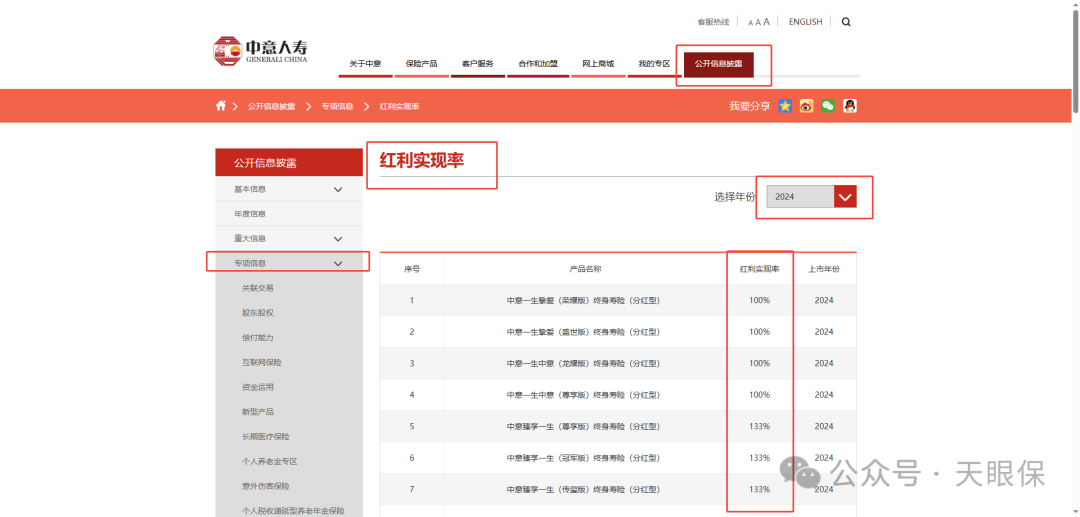
Task: Go to 网上商城 tab
Action: tap(598, 64)
